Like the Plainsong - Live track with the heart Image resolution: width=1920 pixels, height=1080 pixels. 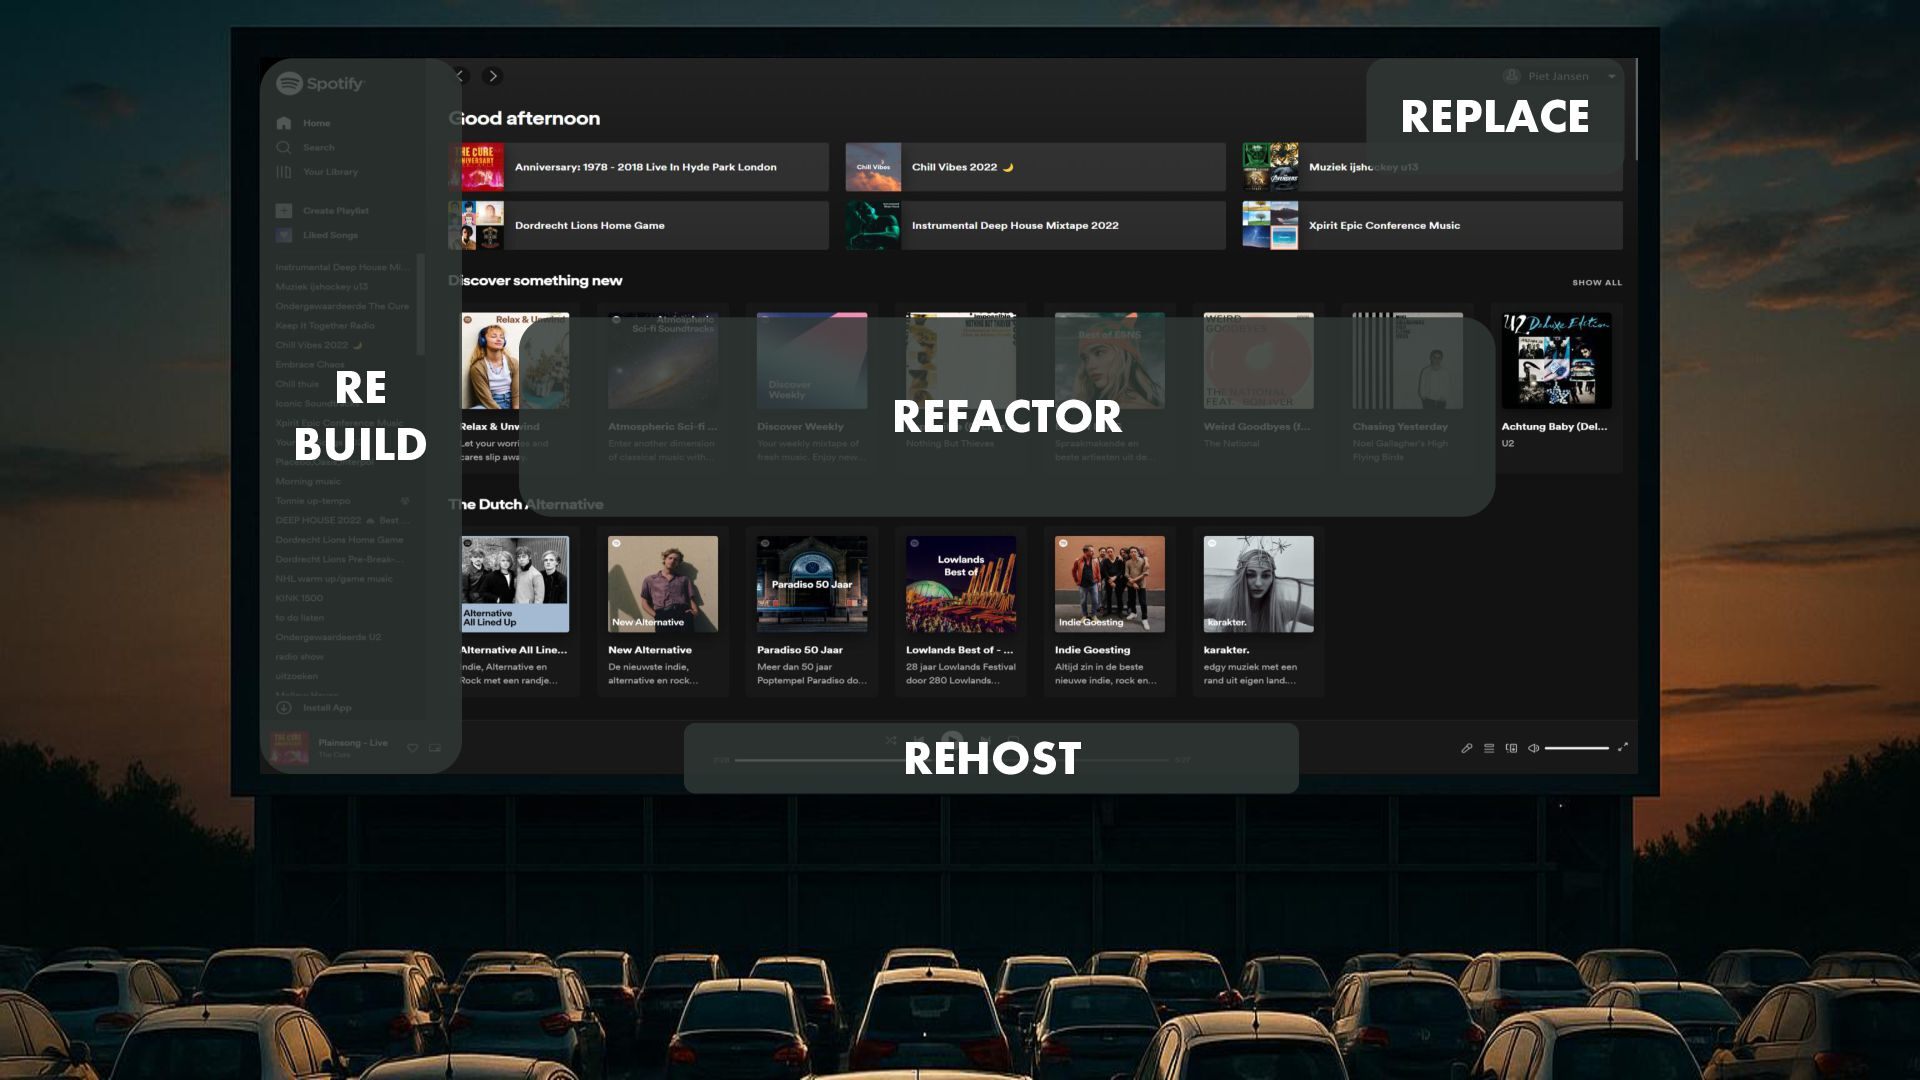pyautogui.click(x=412, y=748)
